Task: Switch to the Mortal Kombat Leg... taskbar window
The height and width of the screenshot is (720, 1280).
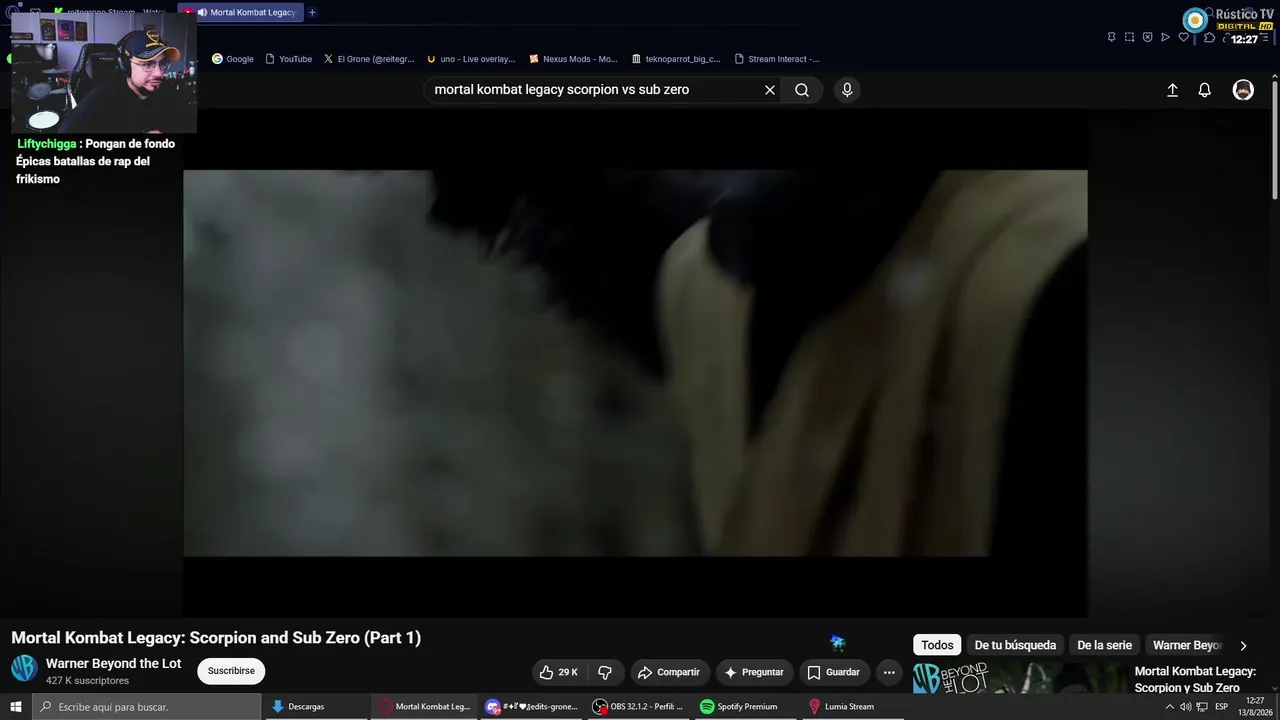Action: click(x=424, y=707)
